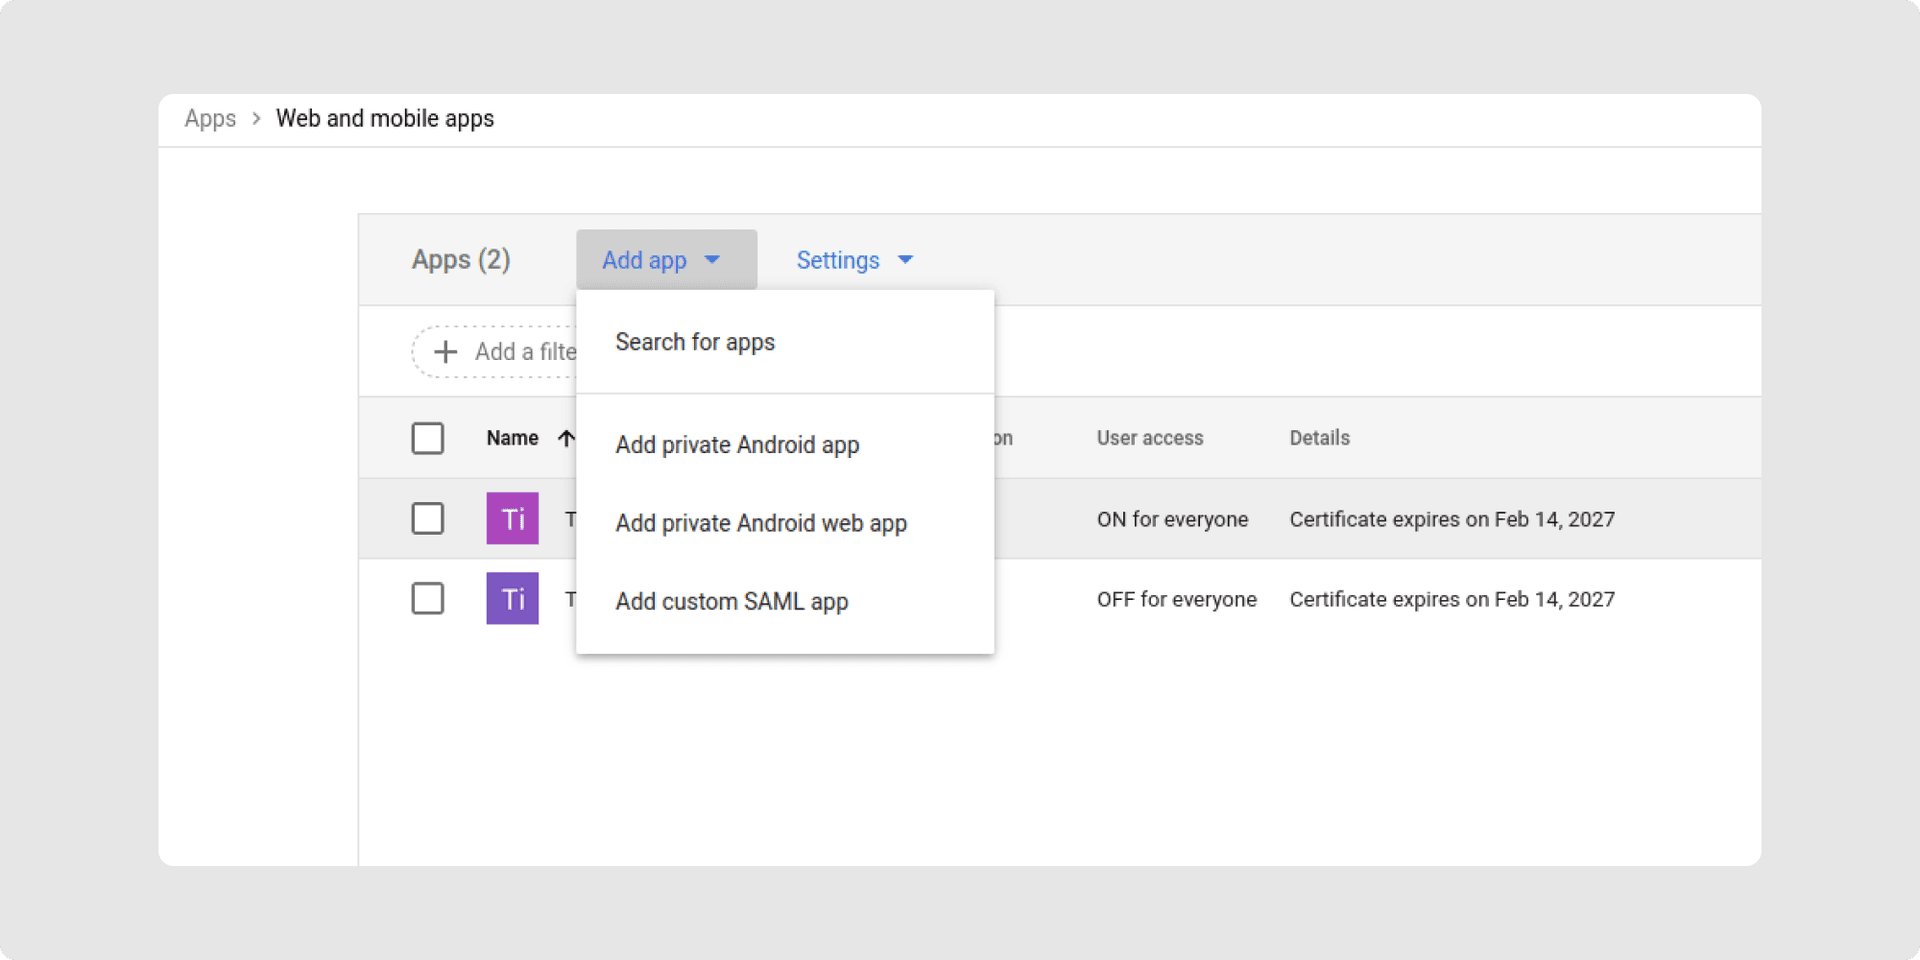The height and width of the screenshot is (960, 1920).
Task: Click the sort arrow beside Name column
Action: [x=566, y=438]
